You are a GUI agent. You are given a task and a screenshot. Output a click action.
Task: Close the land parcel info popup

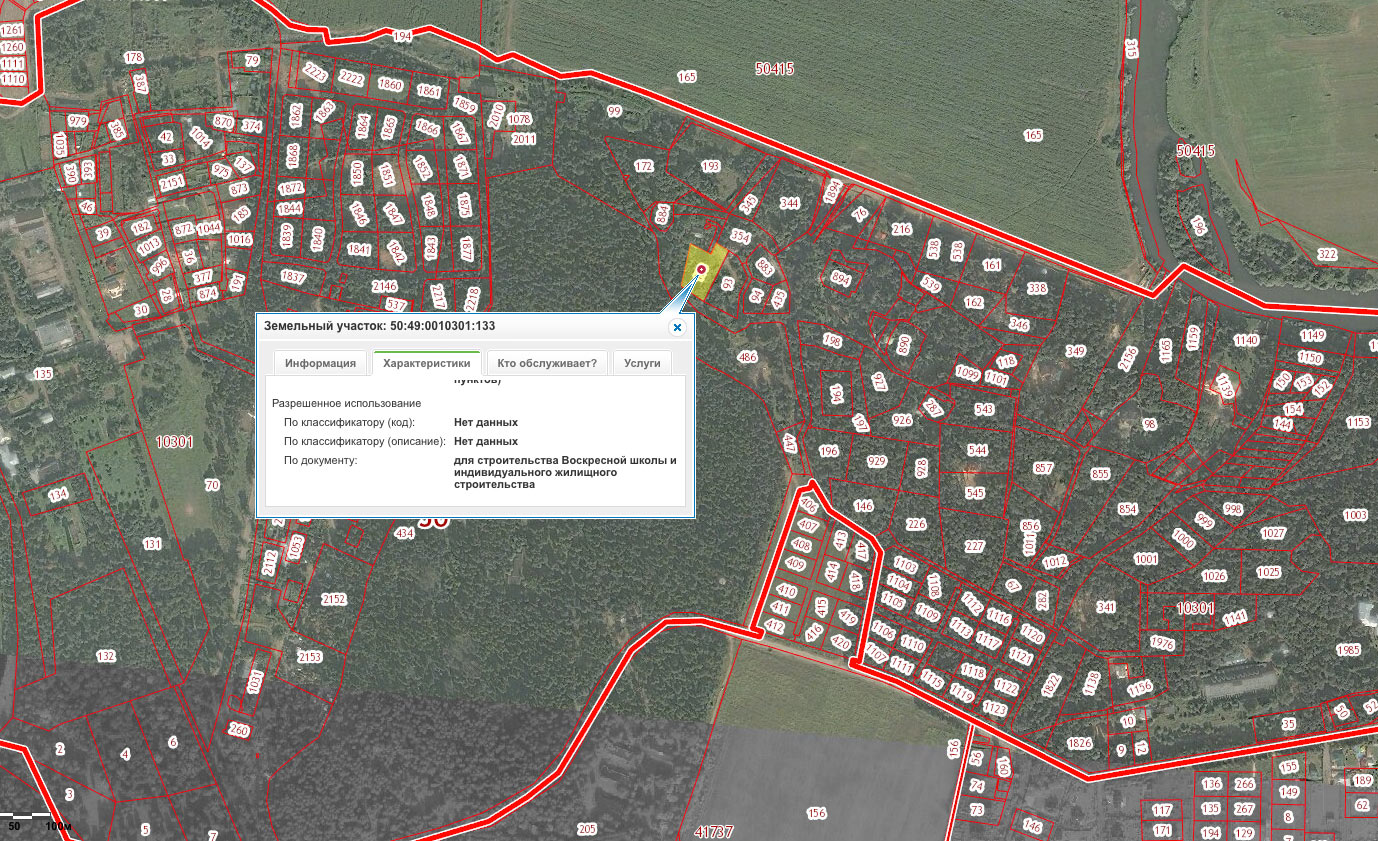tap(677, 327)
